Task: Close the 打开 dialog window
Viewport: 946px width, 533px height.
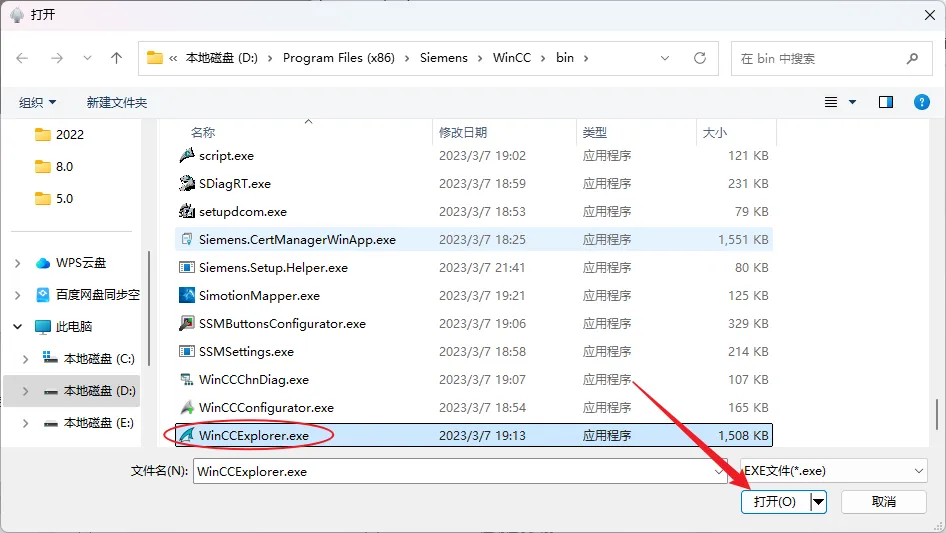Action: tap(930, 15)
